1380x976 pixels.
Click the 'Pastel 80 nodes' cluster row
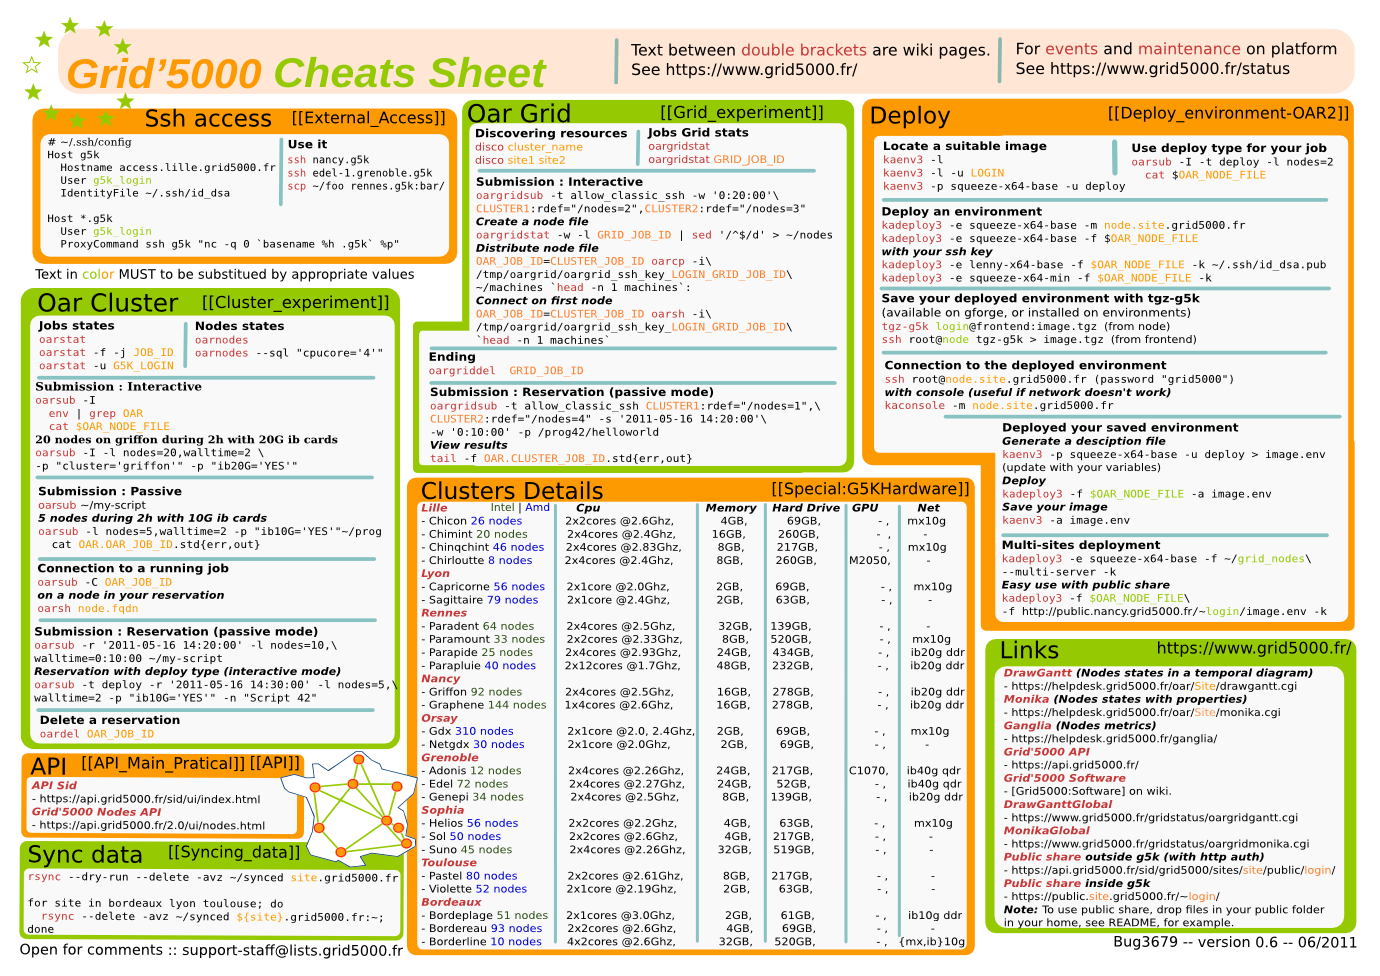pyautogui.click(x=692, y=876)
